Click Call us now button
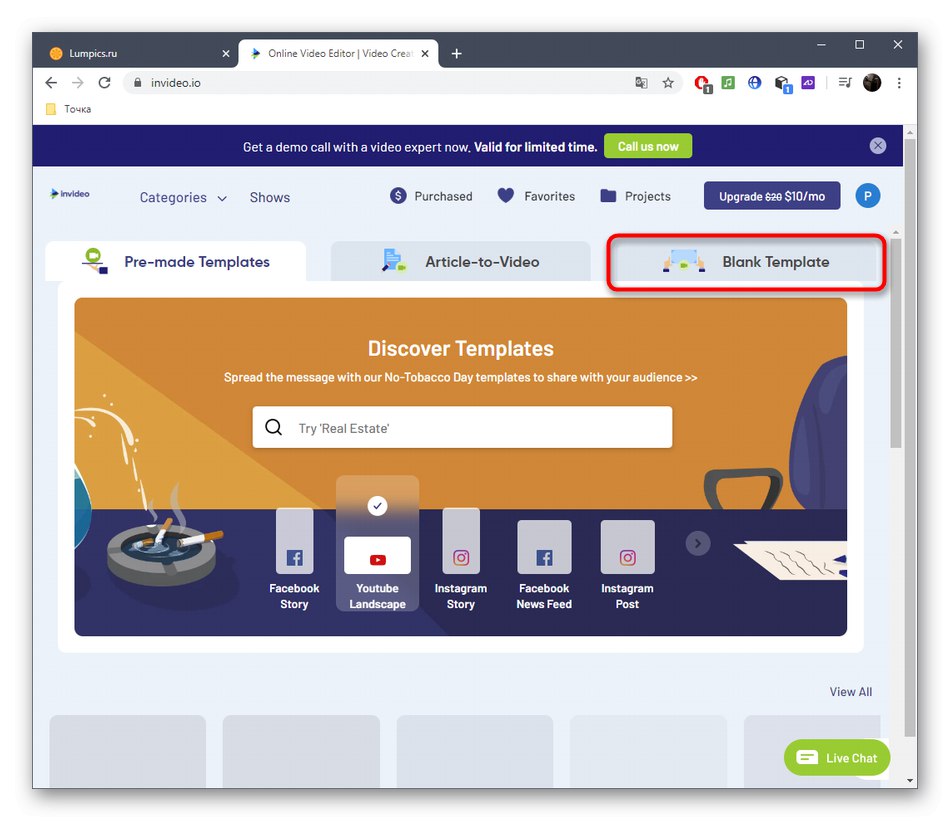 coord(648,146)
